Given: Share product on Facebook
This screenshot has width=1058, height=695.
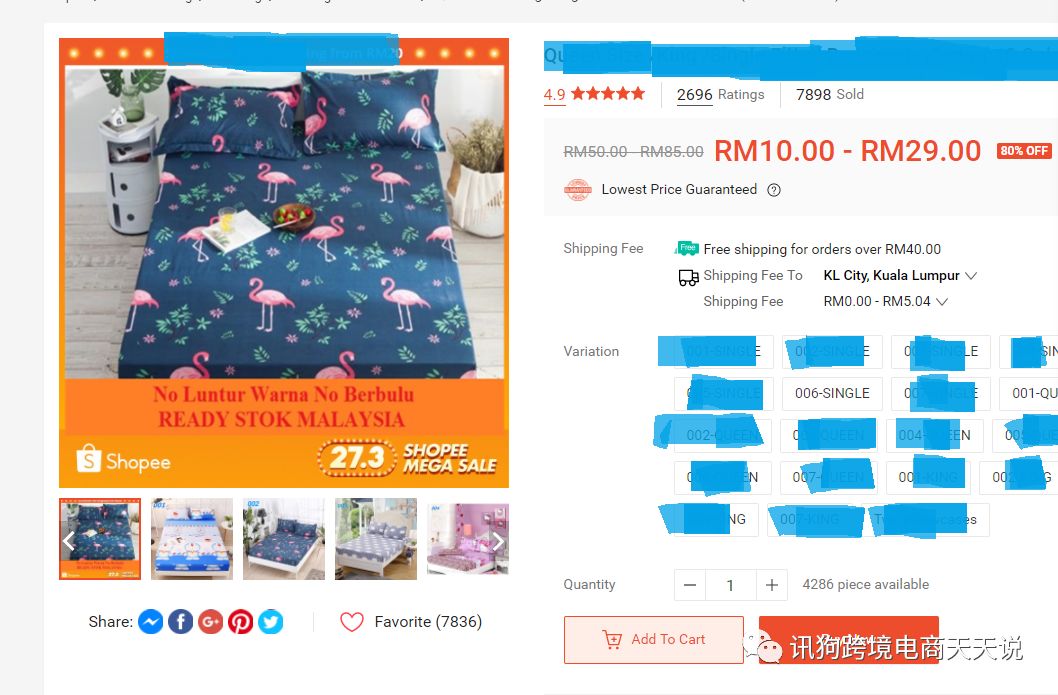Looking at the screenshot, I should 180,621.
